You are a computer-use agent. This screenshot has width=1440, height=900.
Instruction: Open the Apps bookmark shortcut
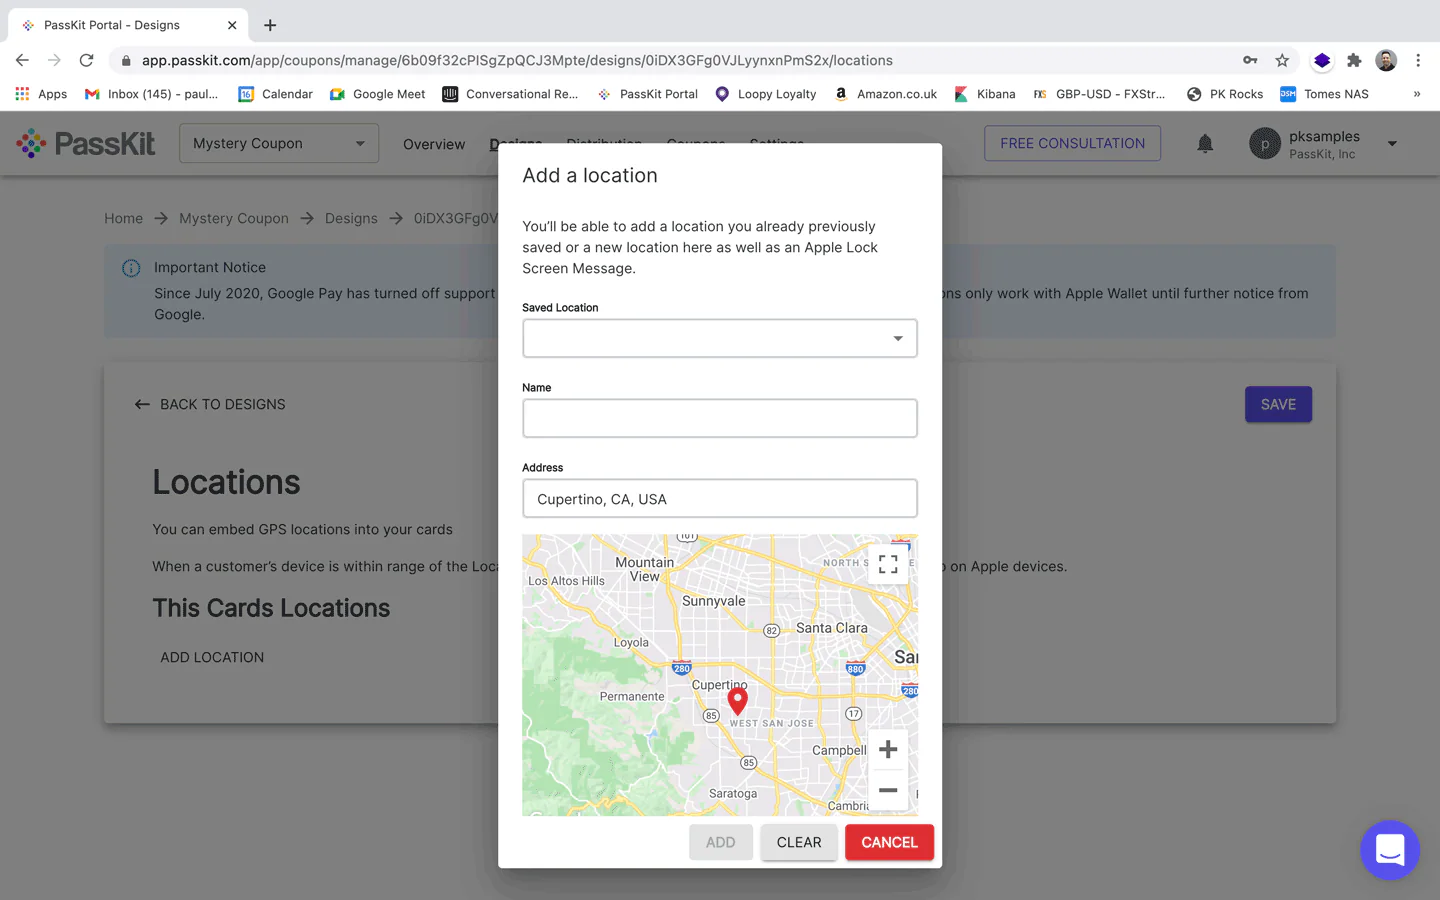(x=41, y=94)
